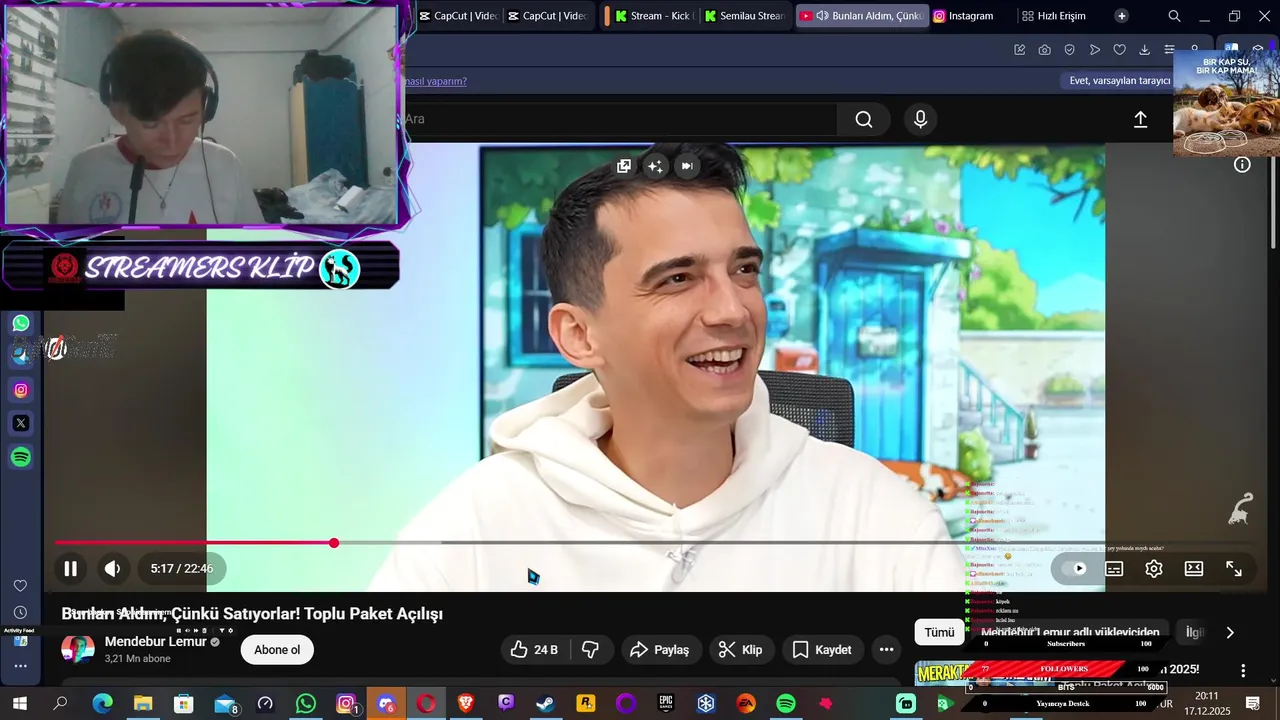1280x720 pixels.
Task: Open the video settings gear
Action: (1154, 569)
